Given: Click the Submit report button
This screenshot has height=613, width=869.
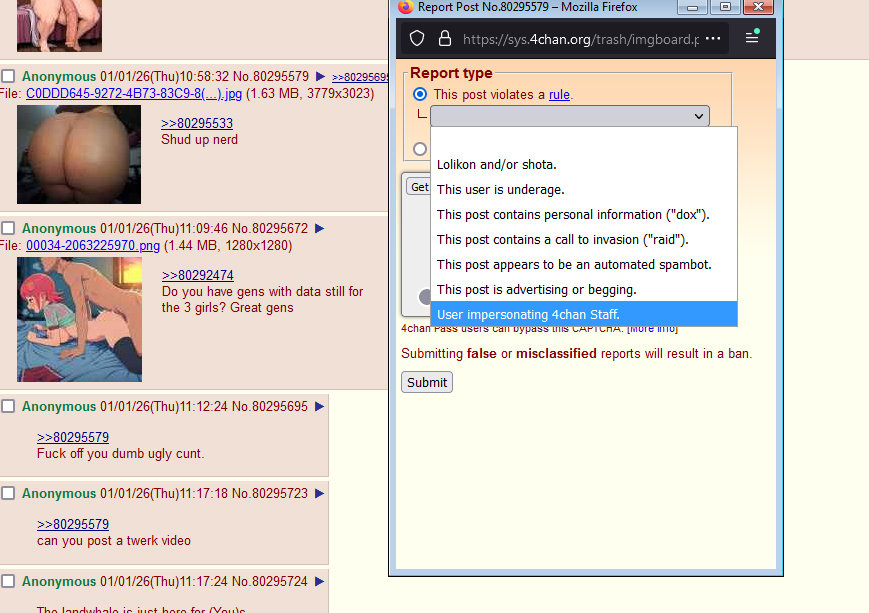Looking at the screenshot, I should click(x=427, y=382).
